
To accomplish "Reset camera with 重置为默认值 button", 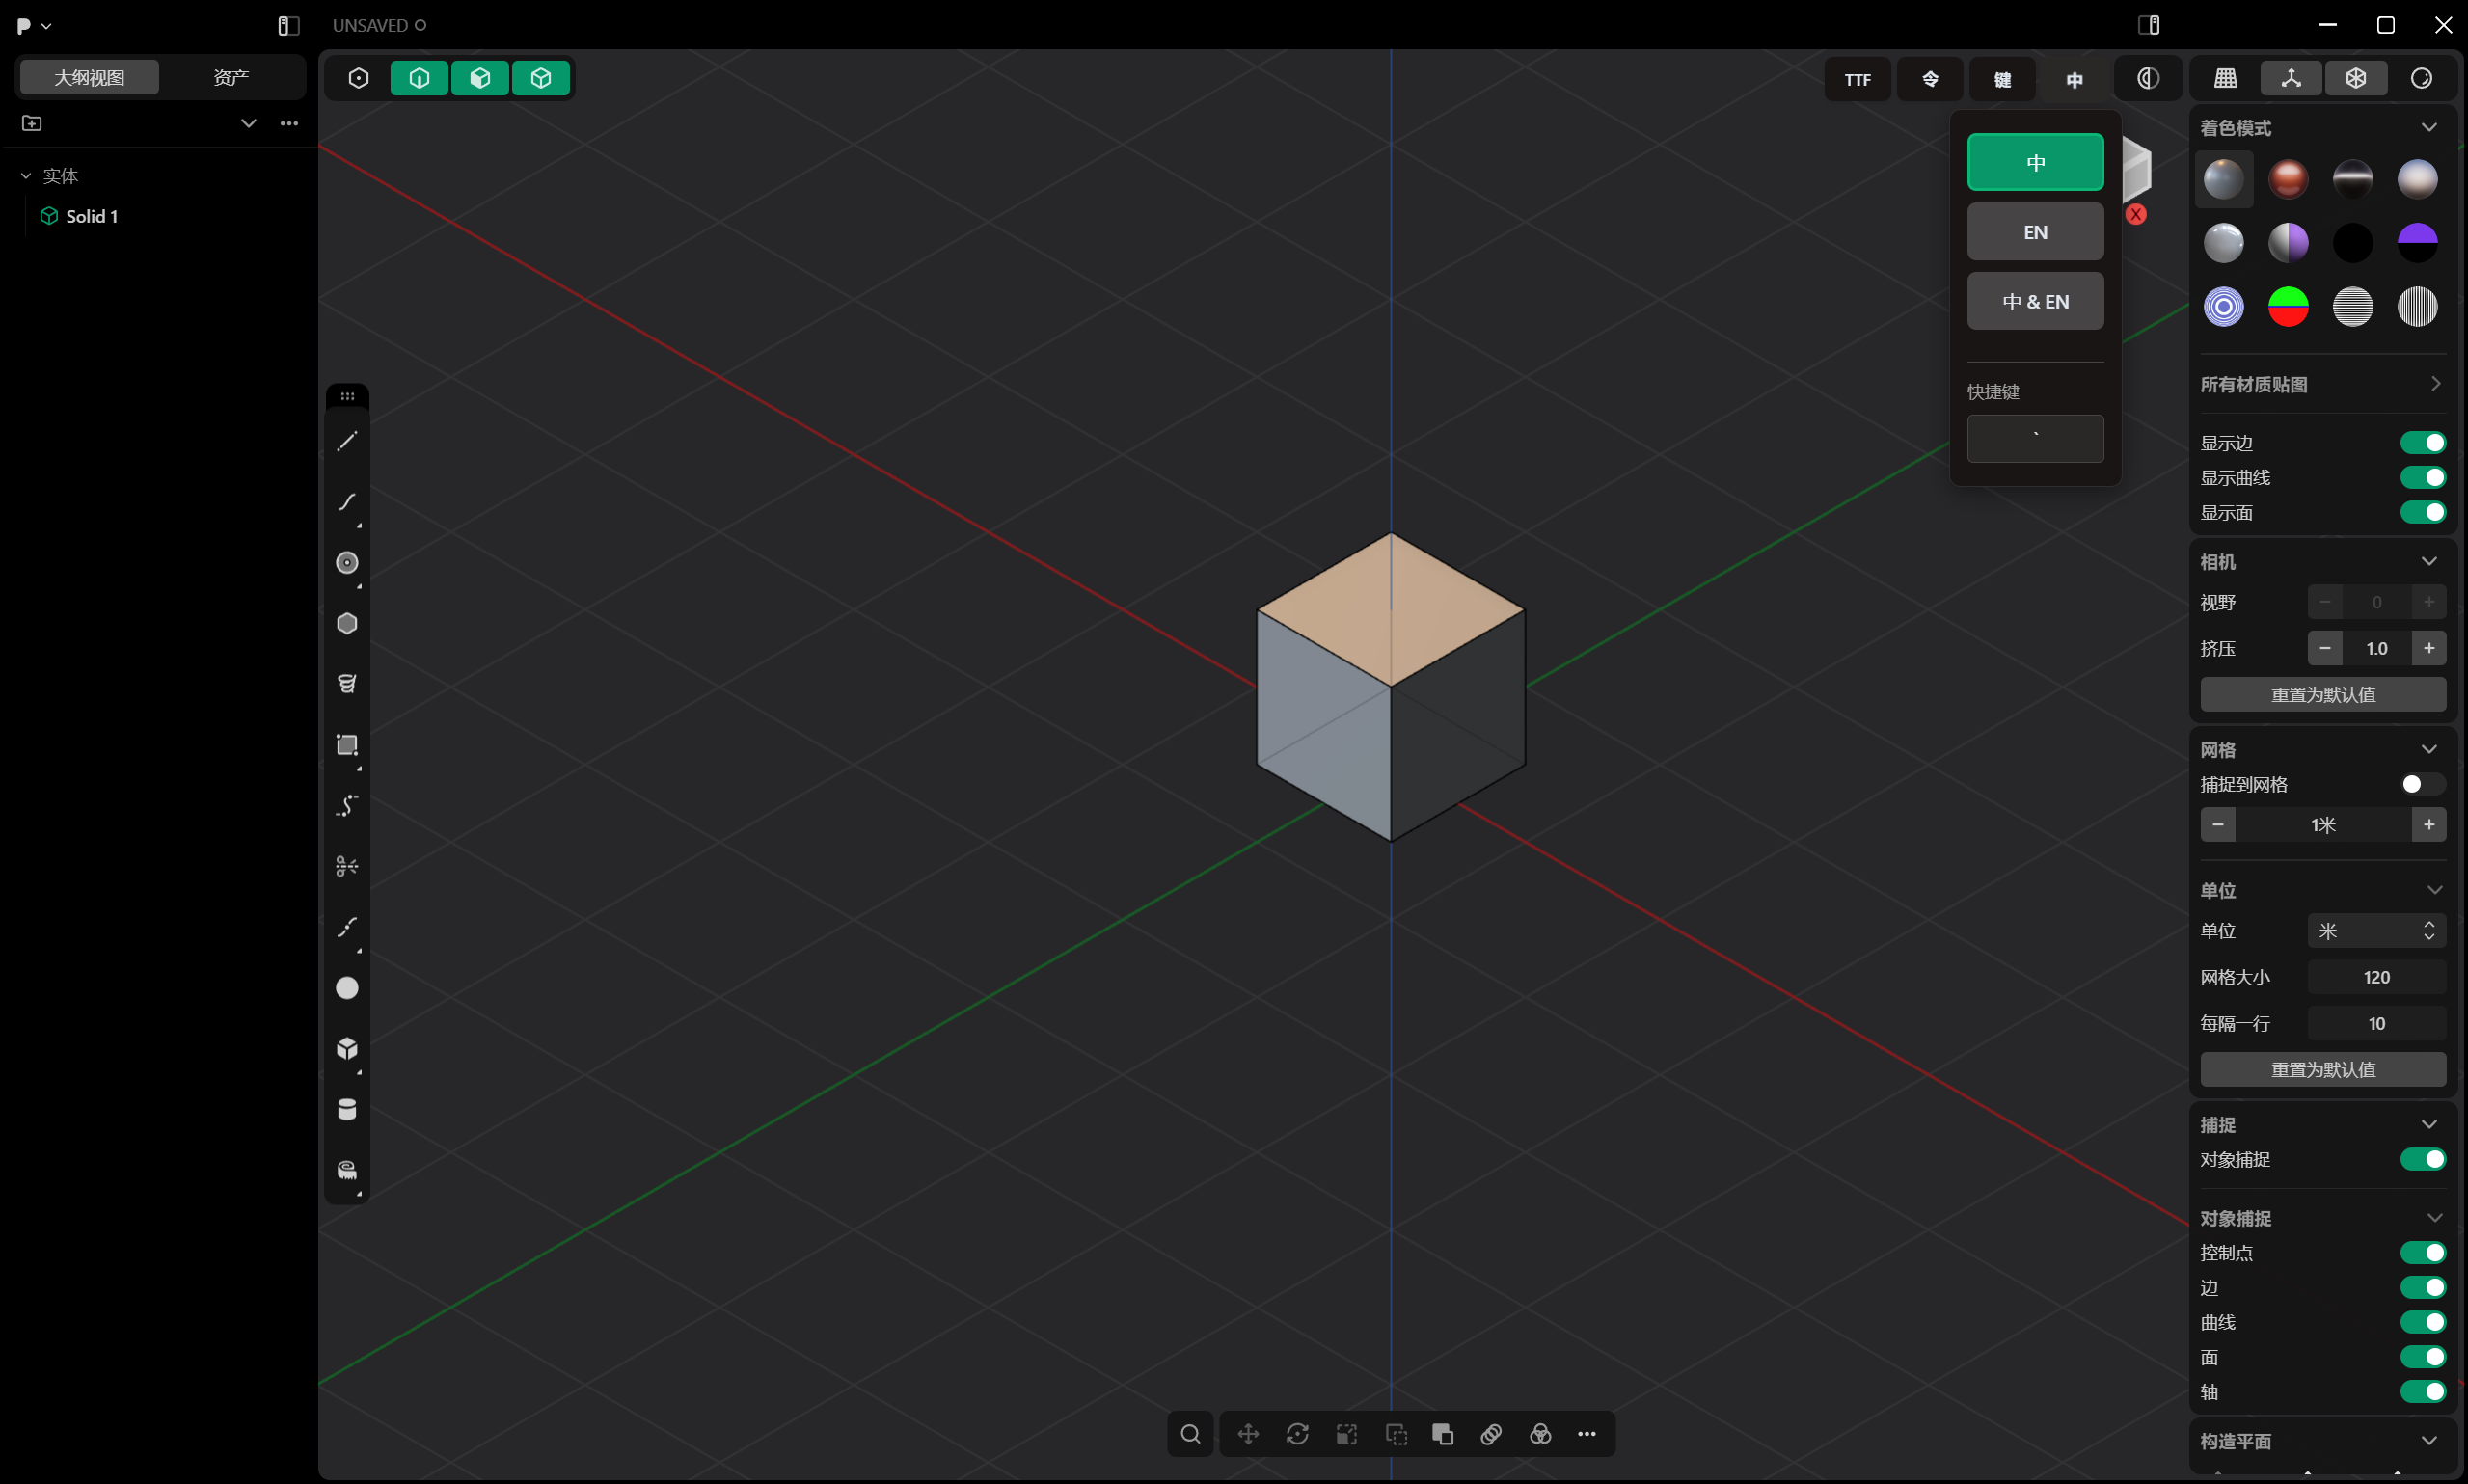I will pos(2323,694).
